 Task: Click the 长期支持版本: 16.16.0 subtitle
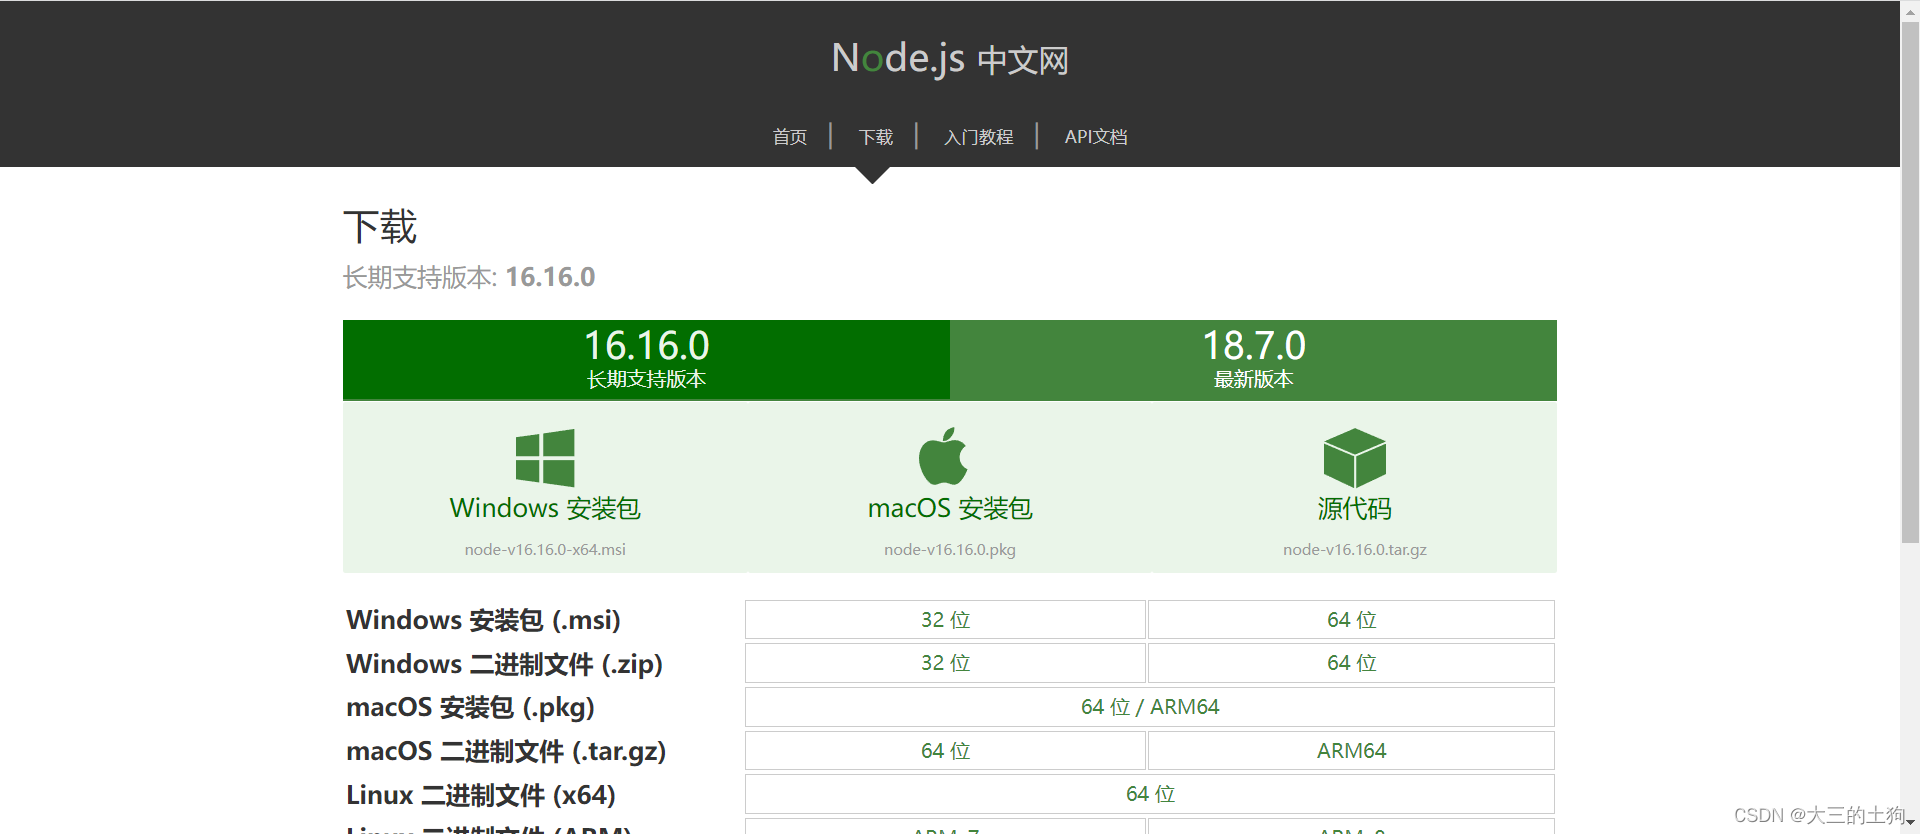[x=469, y=277]
